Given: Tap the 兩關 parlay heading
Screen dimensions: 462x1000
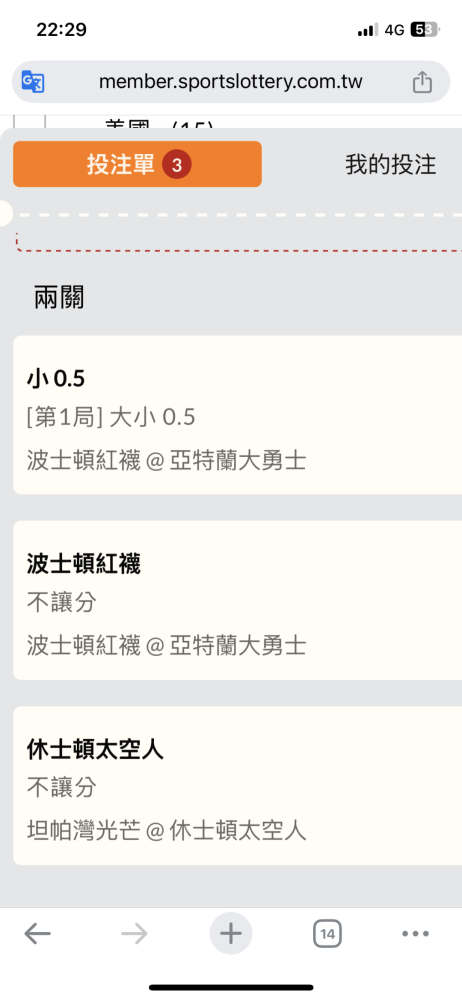Looking at the screenshot, I should (x=59, y=298).
